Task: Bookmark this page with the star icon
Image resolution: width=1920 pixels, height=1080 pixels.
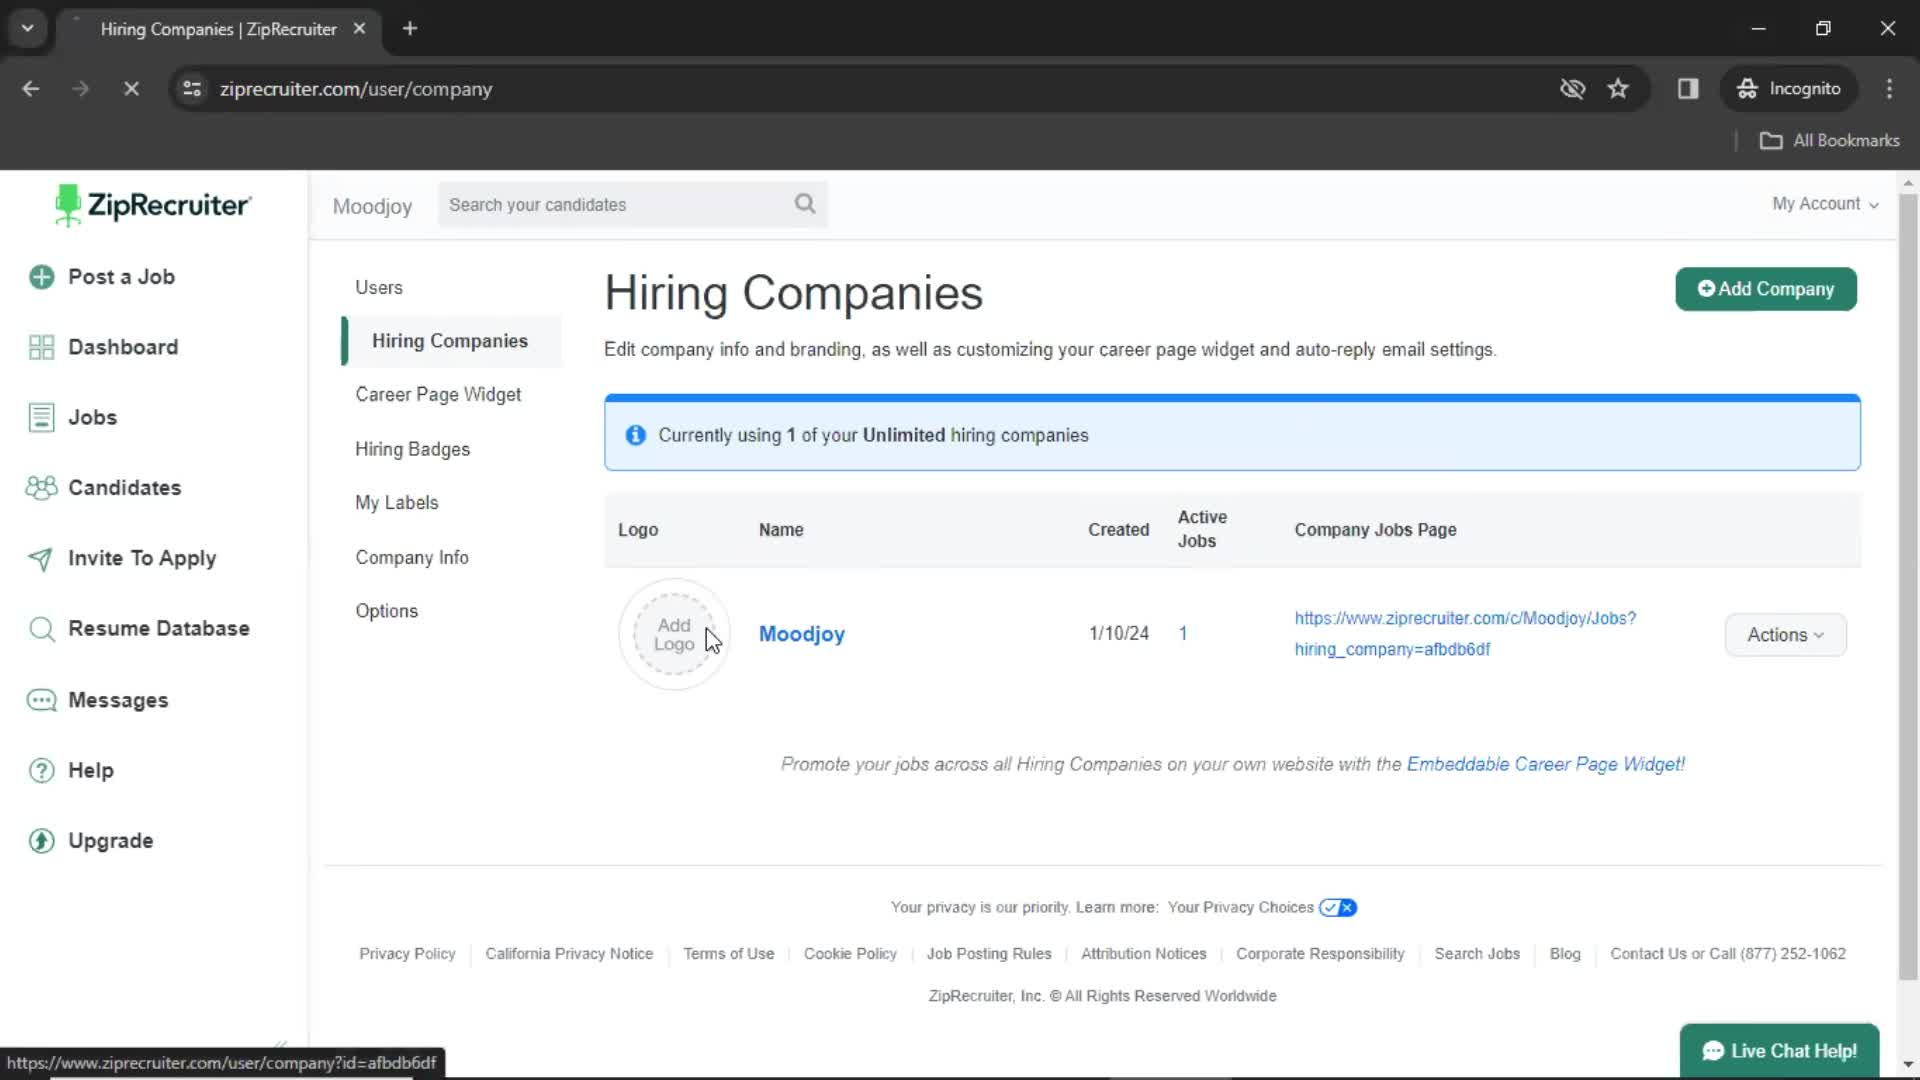Action: (x=1618, y=89)
